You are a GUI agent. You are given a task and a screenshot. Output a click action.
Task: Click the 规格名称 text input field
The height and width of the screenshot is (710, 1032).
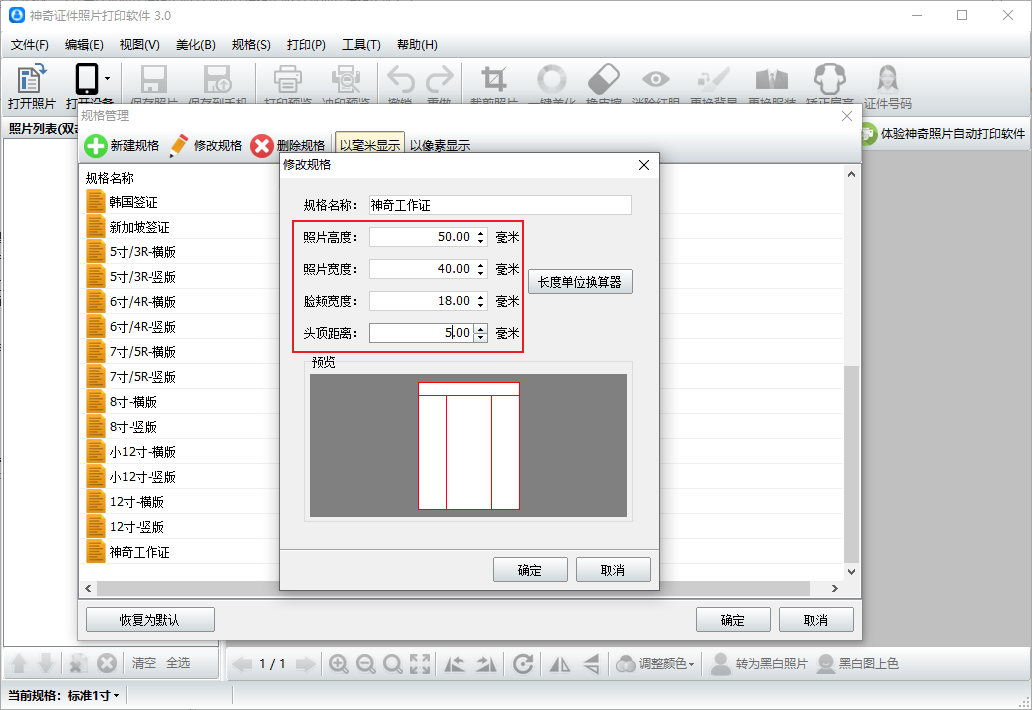(500, 205)
